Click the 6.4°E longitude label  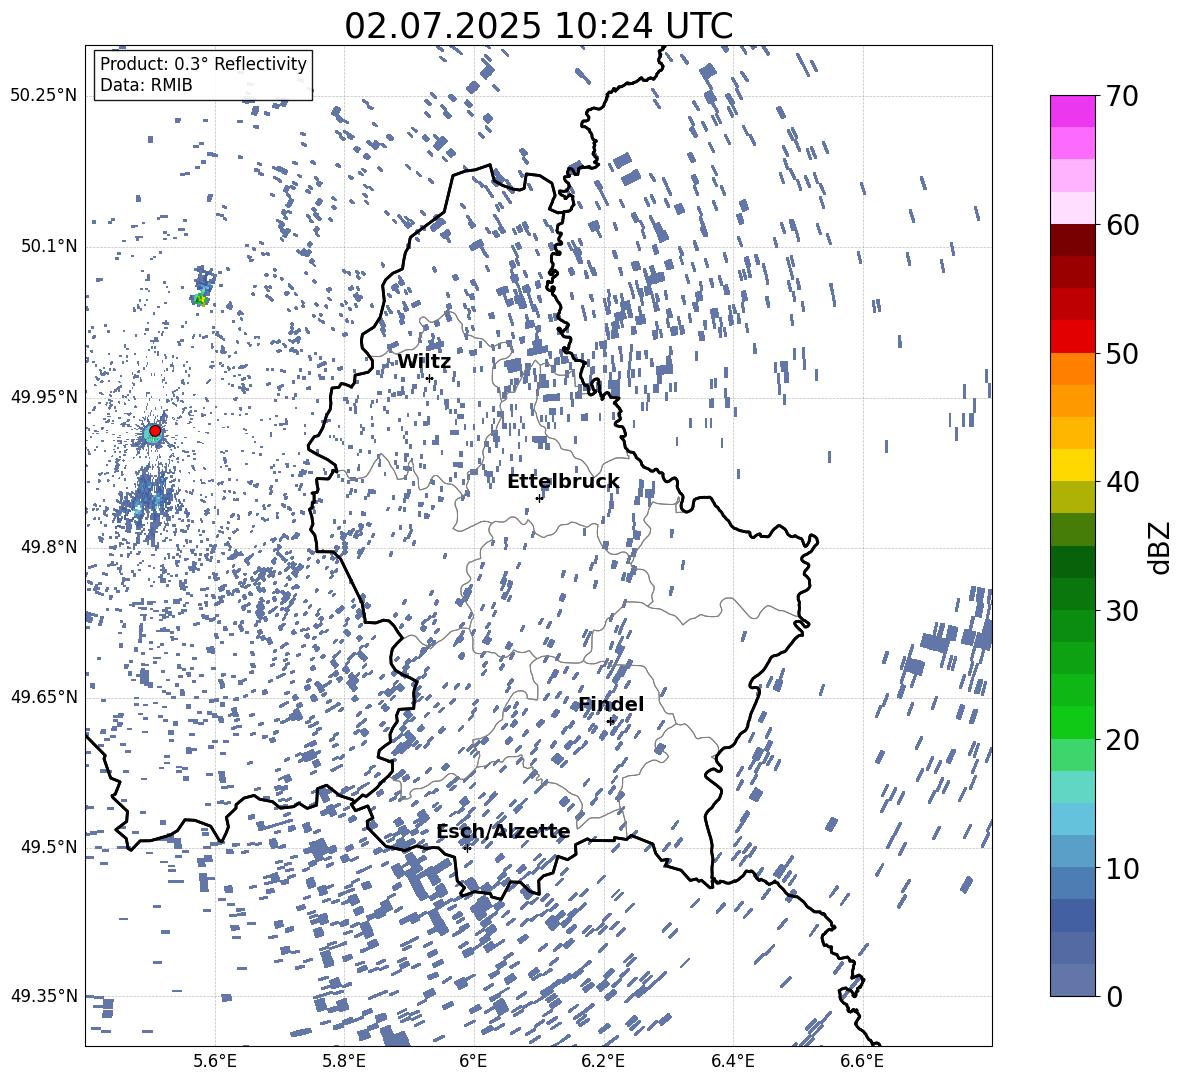click(x=732, y=1061)
